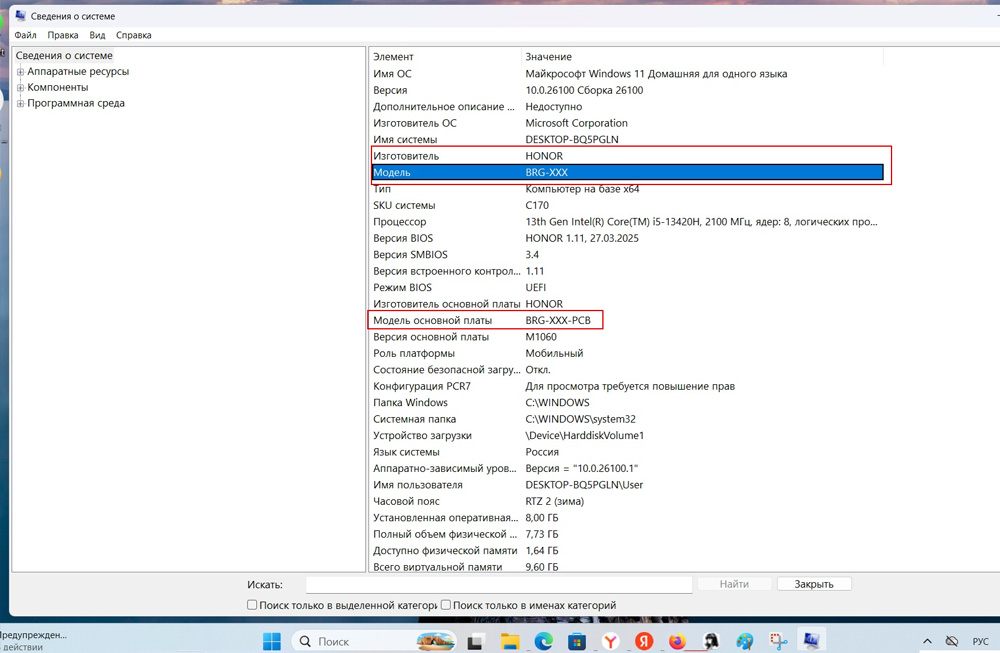Select the System Information taskbar icon

(x=811, y=641)
